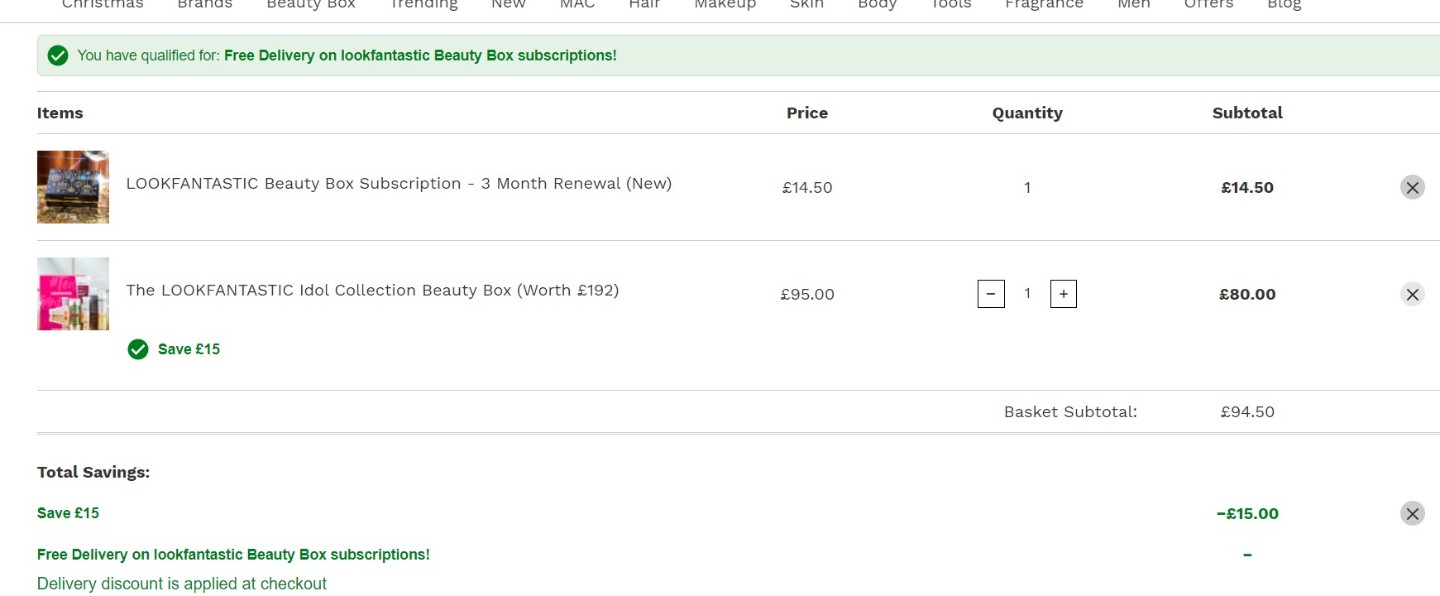The image size is (1440, 596).
Task: Click the green checkmark in qualification banner
Action: [58, 55]
